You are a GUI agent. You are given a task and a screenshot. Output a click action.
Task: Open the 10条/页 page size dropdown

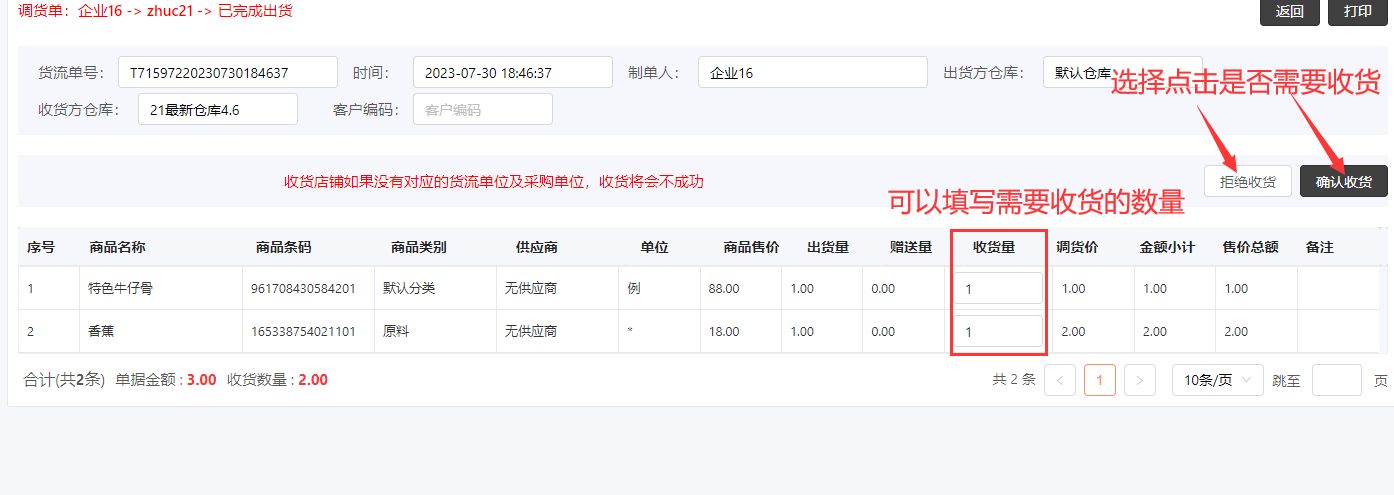tap(1217, 380)
